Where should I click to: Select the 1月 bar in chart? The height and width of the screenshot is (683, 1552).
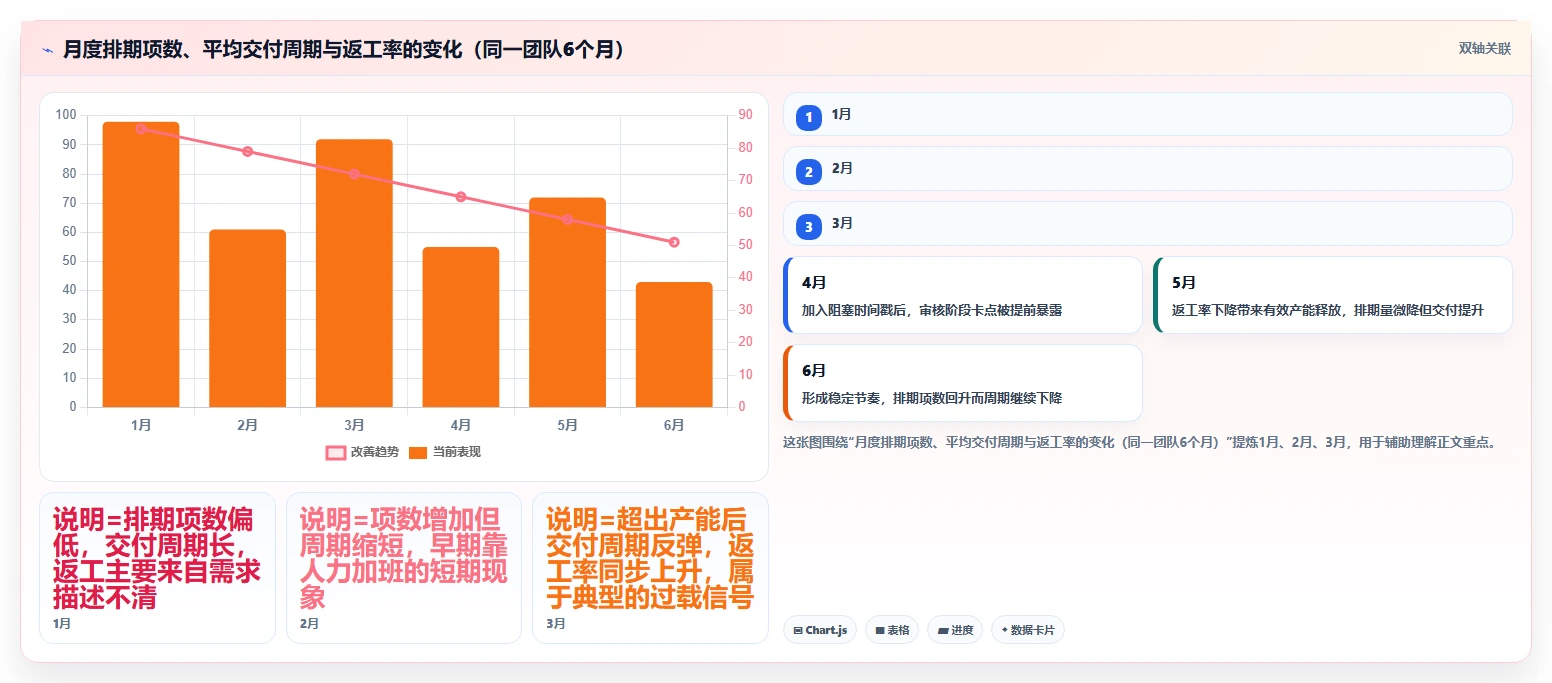141,265
